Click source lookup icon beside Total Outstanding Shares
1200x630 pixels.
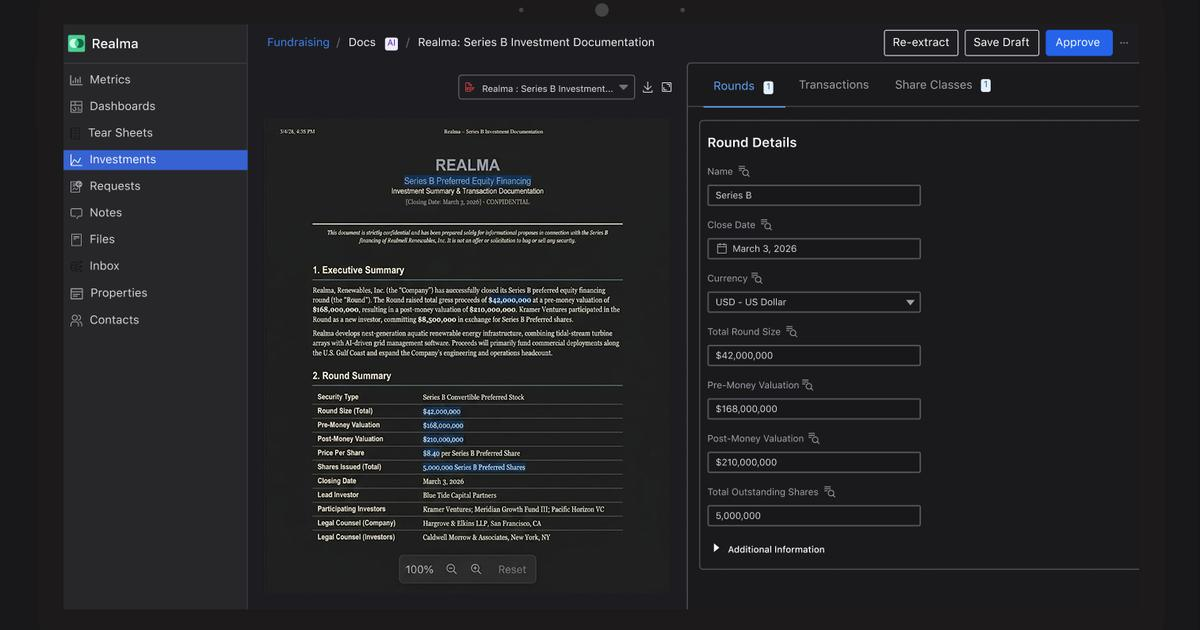(x=830, y=492)
